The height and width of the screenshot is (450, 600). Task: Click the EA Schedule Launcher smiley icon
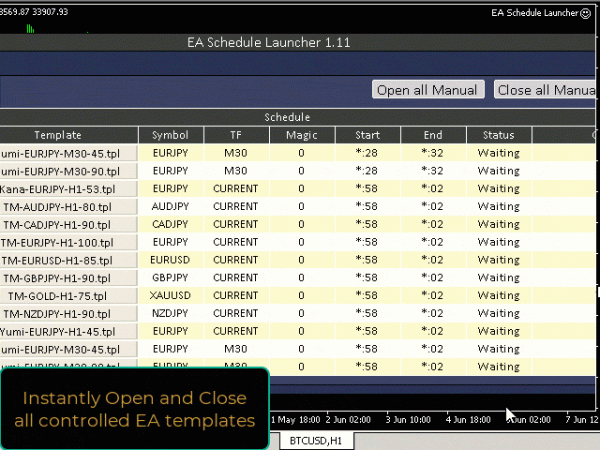pyautogui.click(x=586, y=13)
